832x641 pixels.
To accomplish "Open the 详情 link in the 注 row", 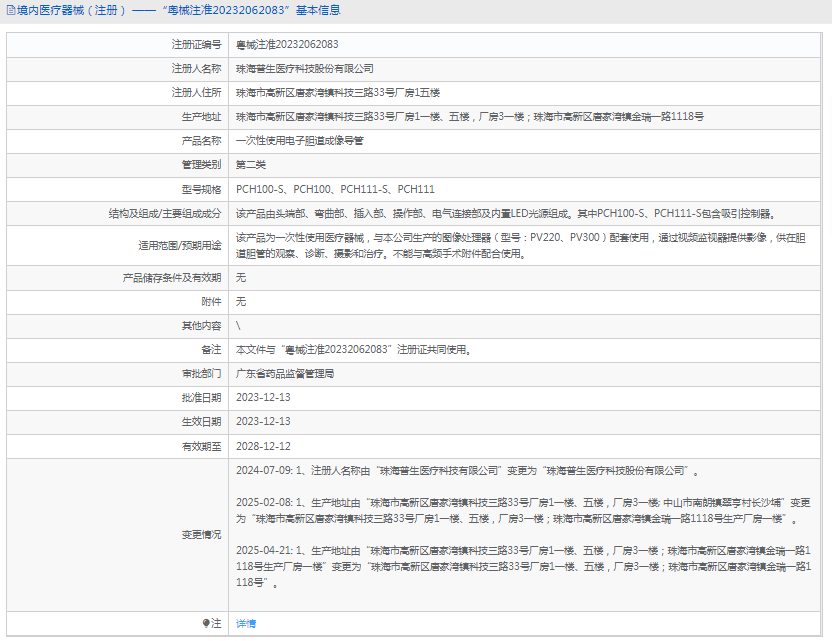I will [x=246, y=623].
